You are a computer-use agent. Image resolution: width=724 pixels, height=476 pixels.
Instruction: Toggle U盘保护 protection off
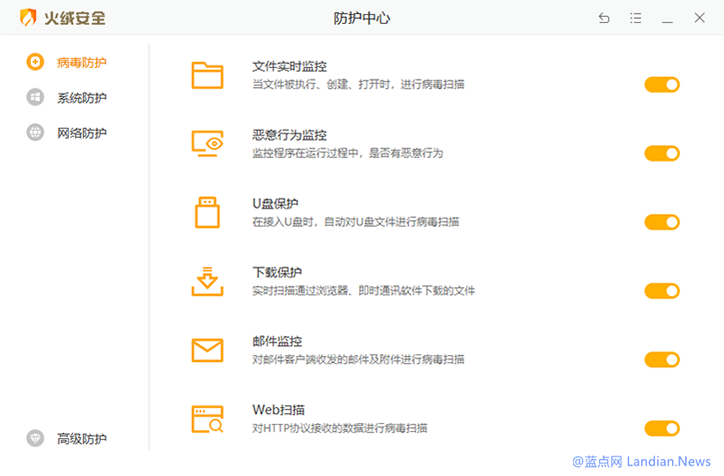pyautogui.click(x=661, y=222)
